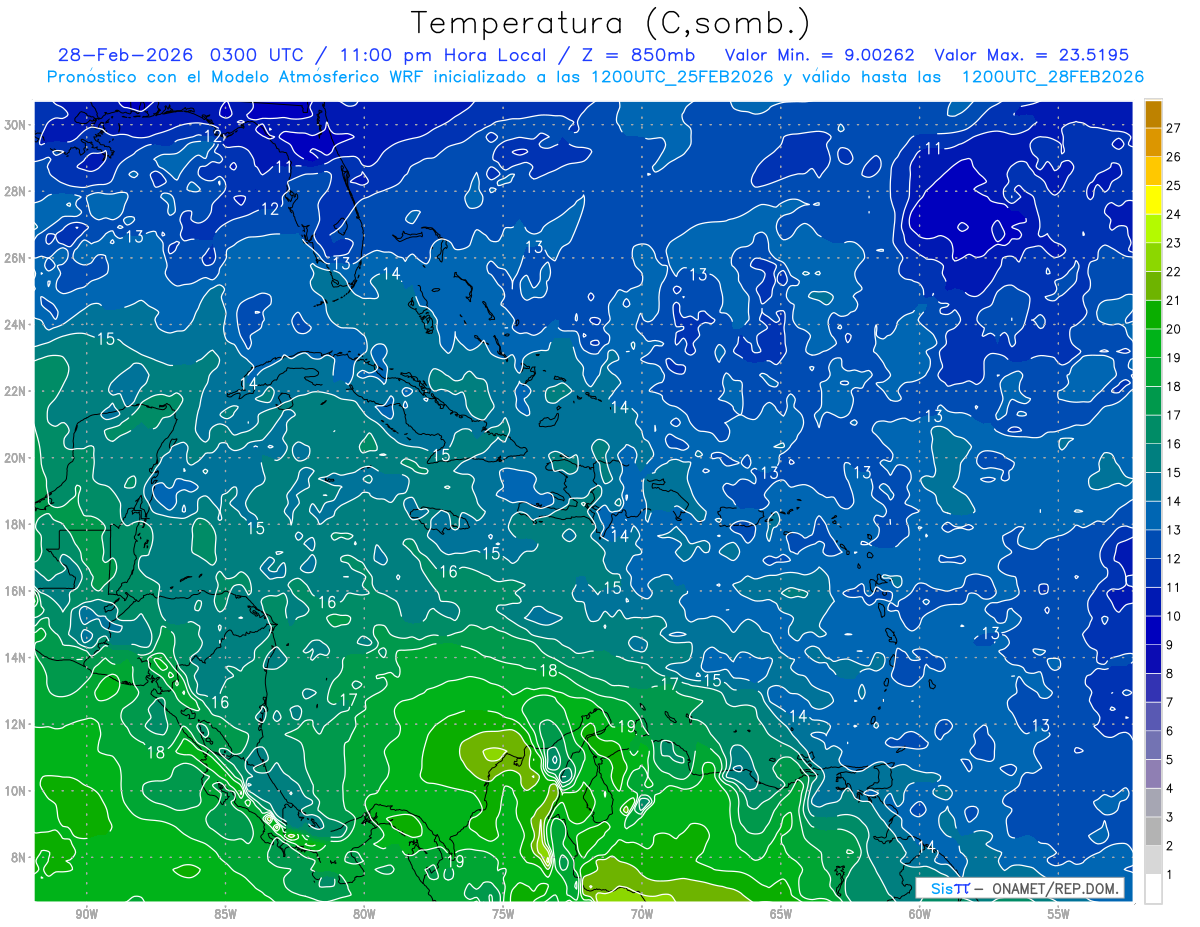Click legend value 1
This screenshot has width=1200, height=927.
click(x=1171, y=875)
